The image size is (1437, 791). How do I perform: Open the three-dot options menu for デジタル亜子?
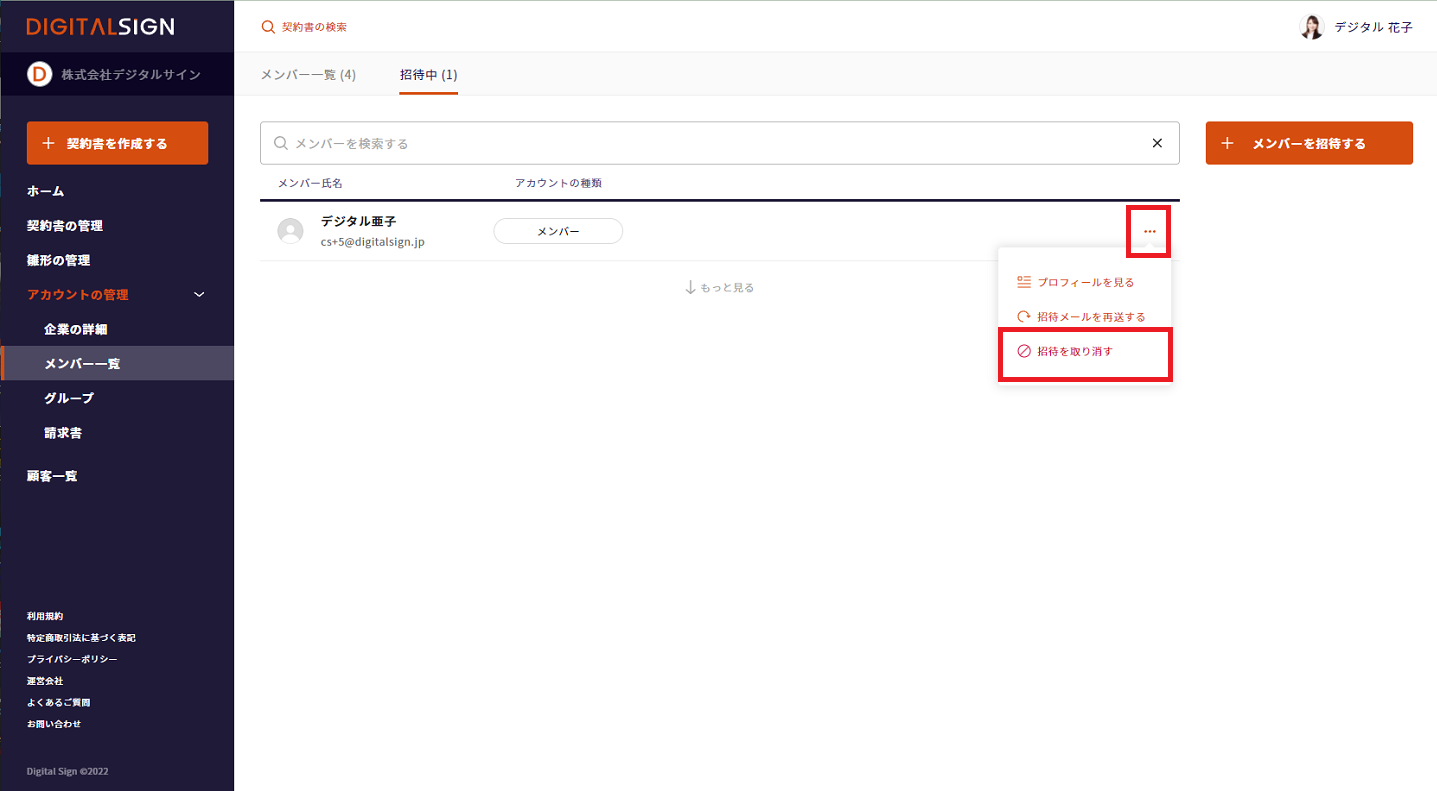pos(1149,231)
